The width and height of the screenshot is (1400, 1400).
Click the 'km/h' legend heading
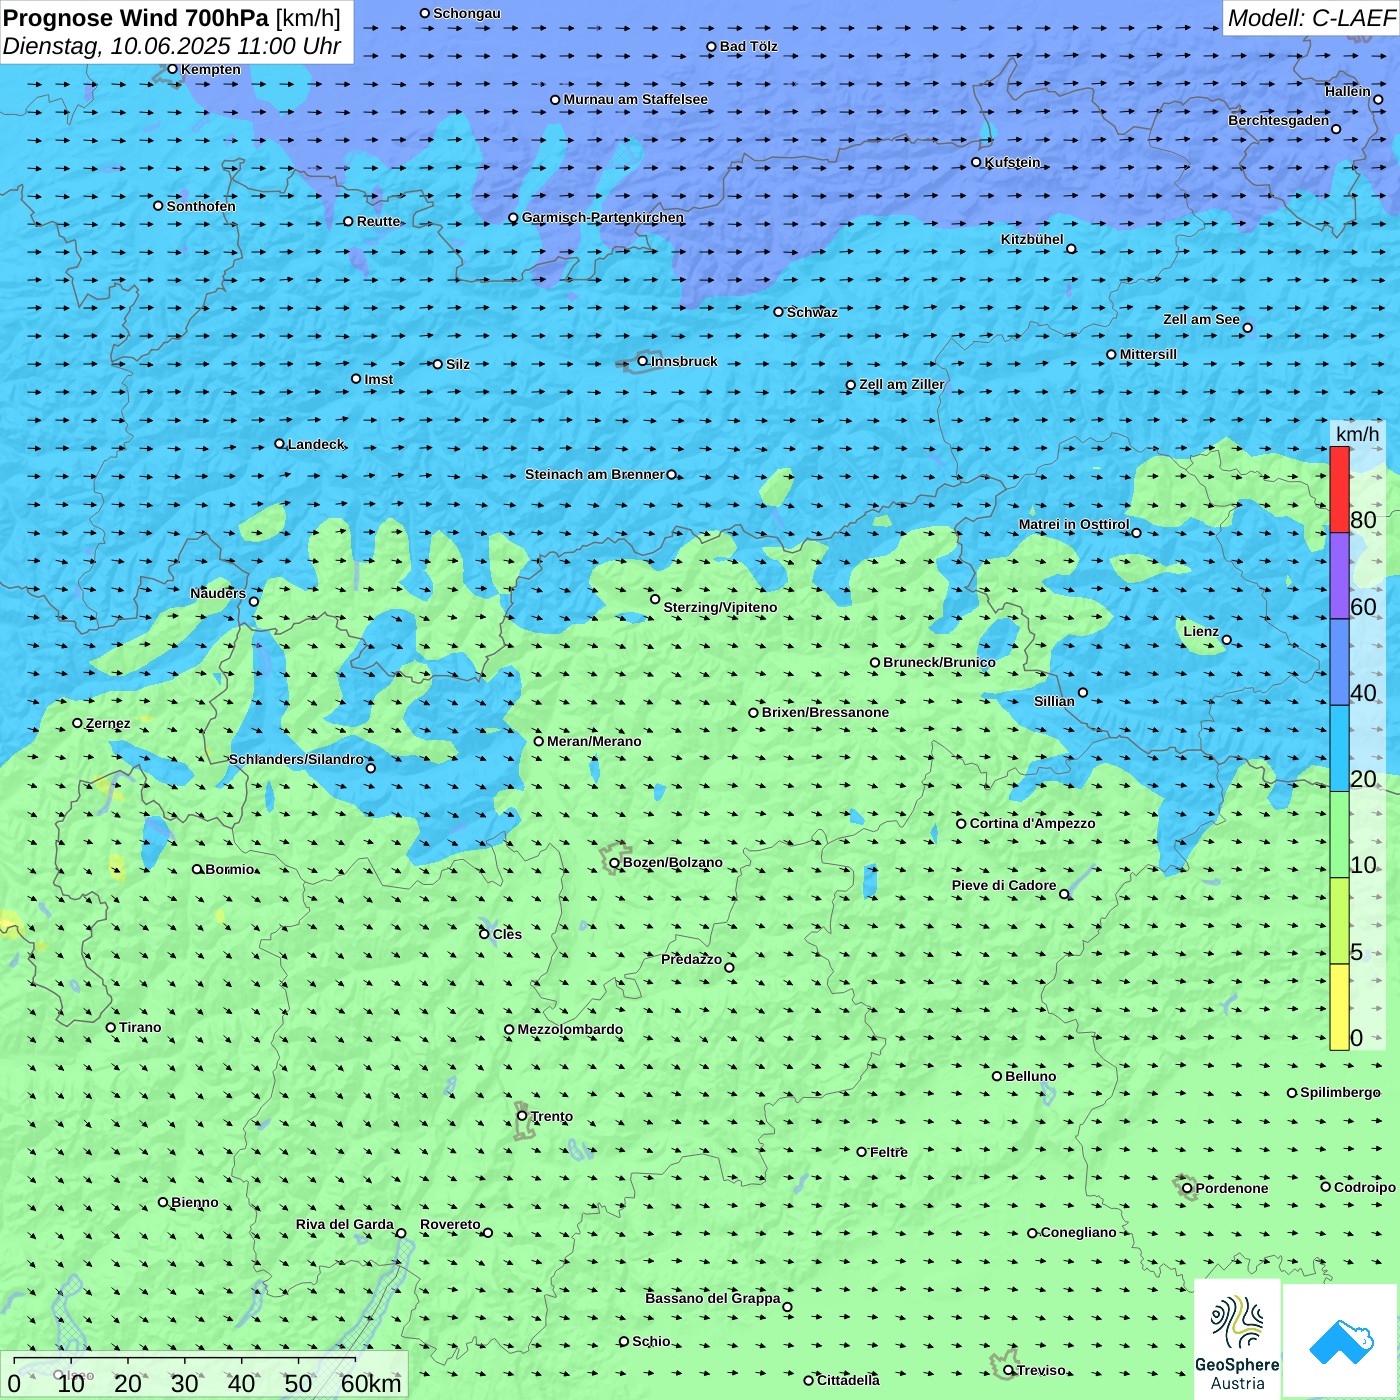point(1357,433)
